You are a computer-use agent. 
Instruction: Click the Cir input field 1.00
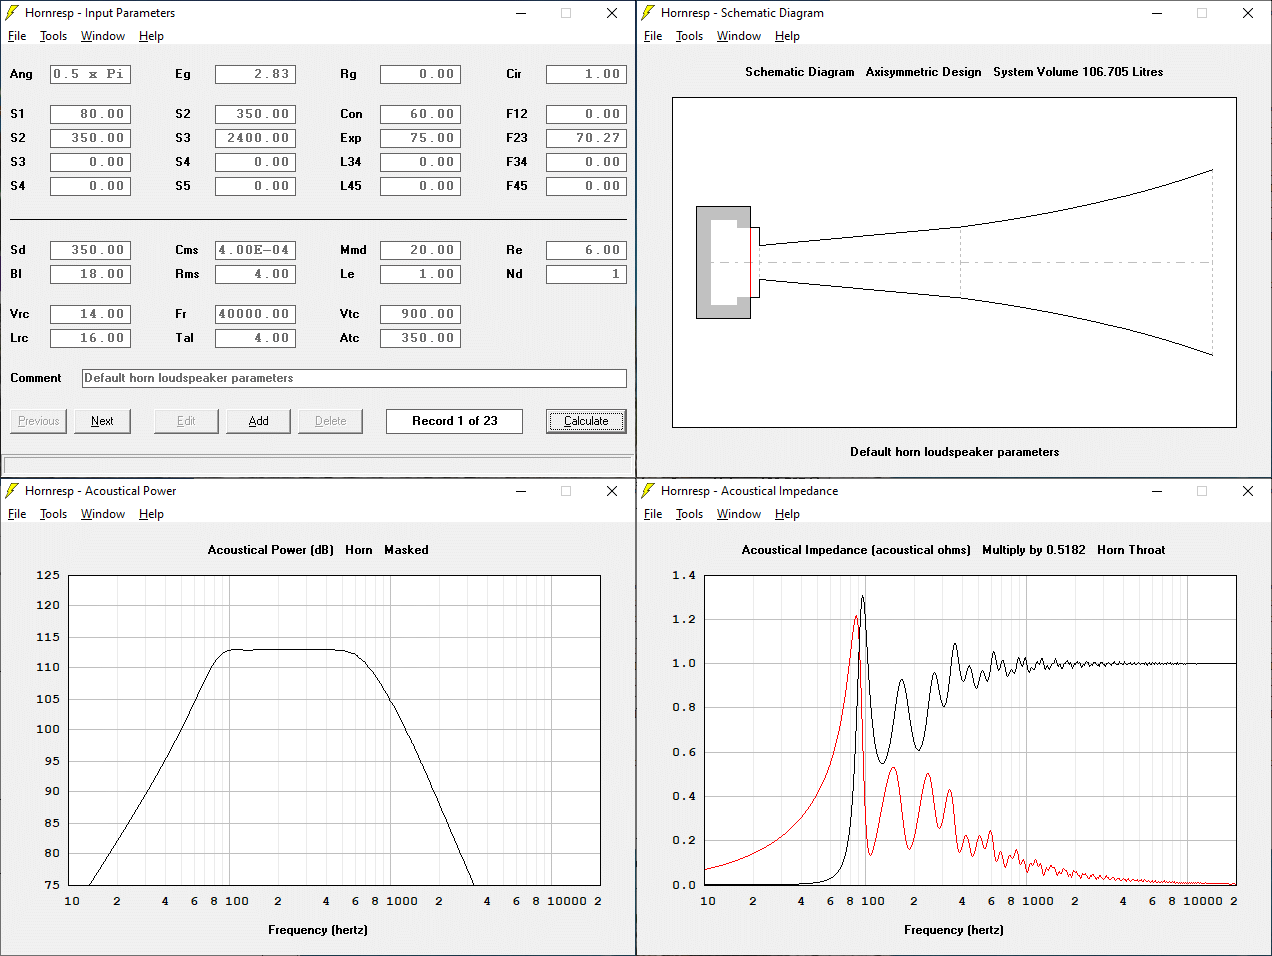[586, 74]
